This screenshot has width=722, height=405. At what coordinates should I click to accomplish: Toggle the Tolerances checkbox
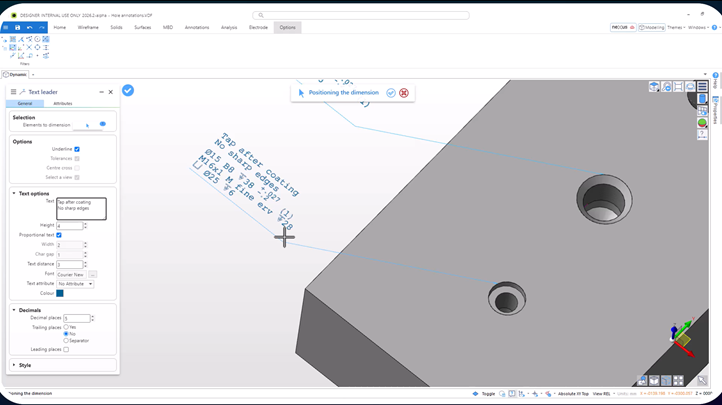(x=77, y=159)
